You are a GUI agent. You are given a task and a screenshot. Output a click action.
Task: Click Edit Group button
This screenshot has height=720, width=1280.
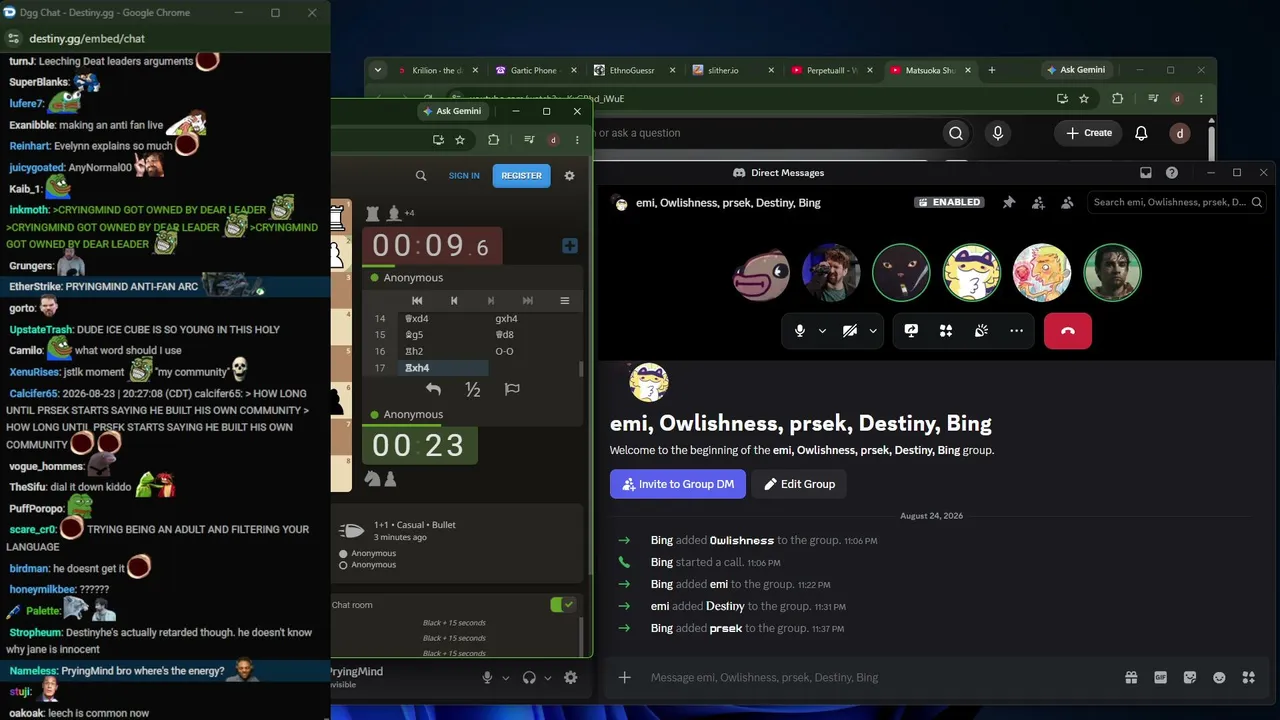(x=799, y=484)
